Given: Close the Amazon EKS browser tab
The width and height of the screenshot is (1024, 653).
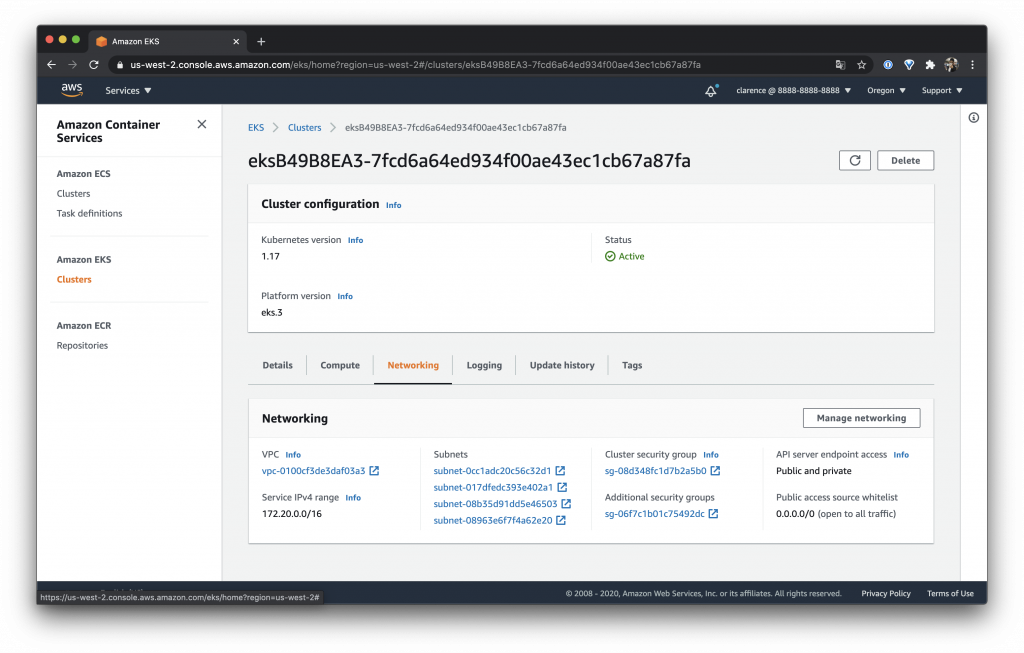Looking at the screenshot, I should (236, 41).
